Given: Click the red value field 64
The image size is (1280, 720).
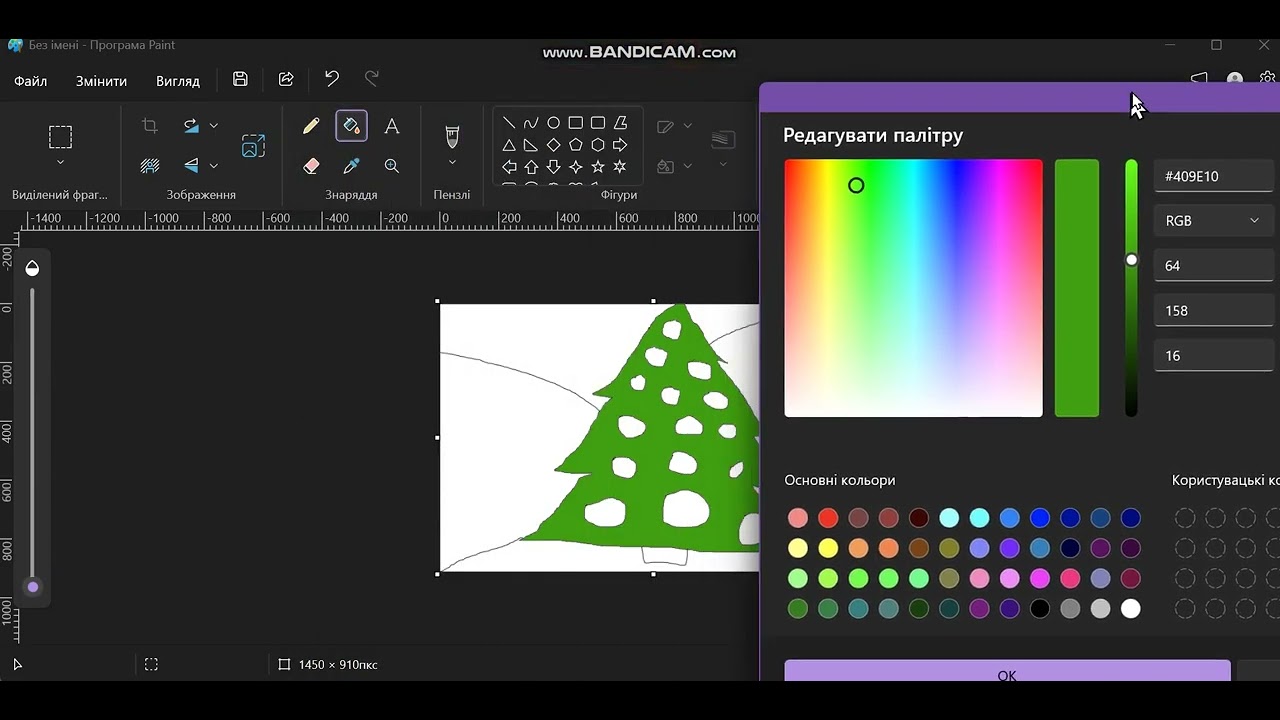Looking at the screenshot, I should coord(1214,266).
